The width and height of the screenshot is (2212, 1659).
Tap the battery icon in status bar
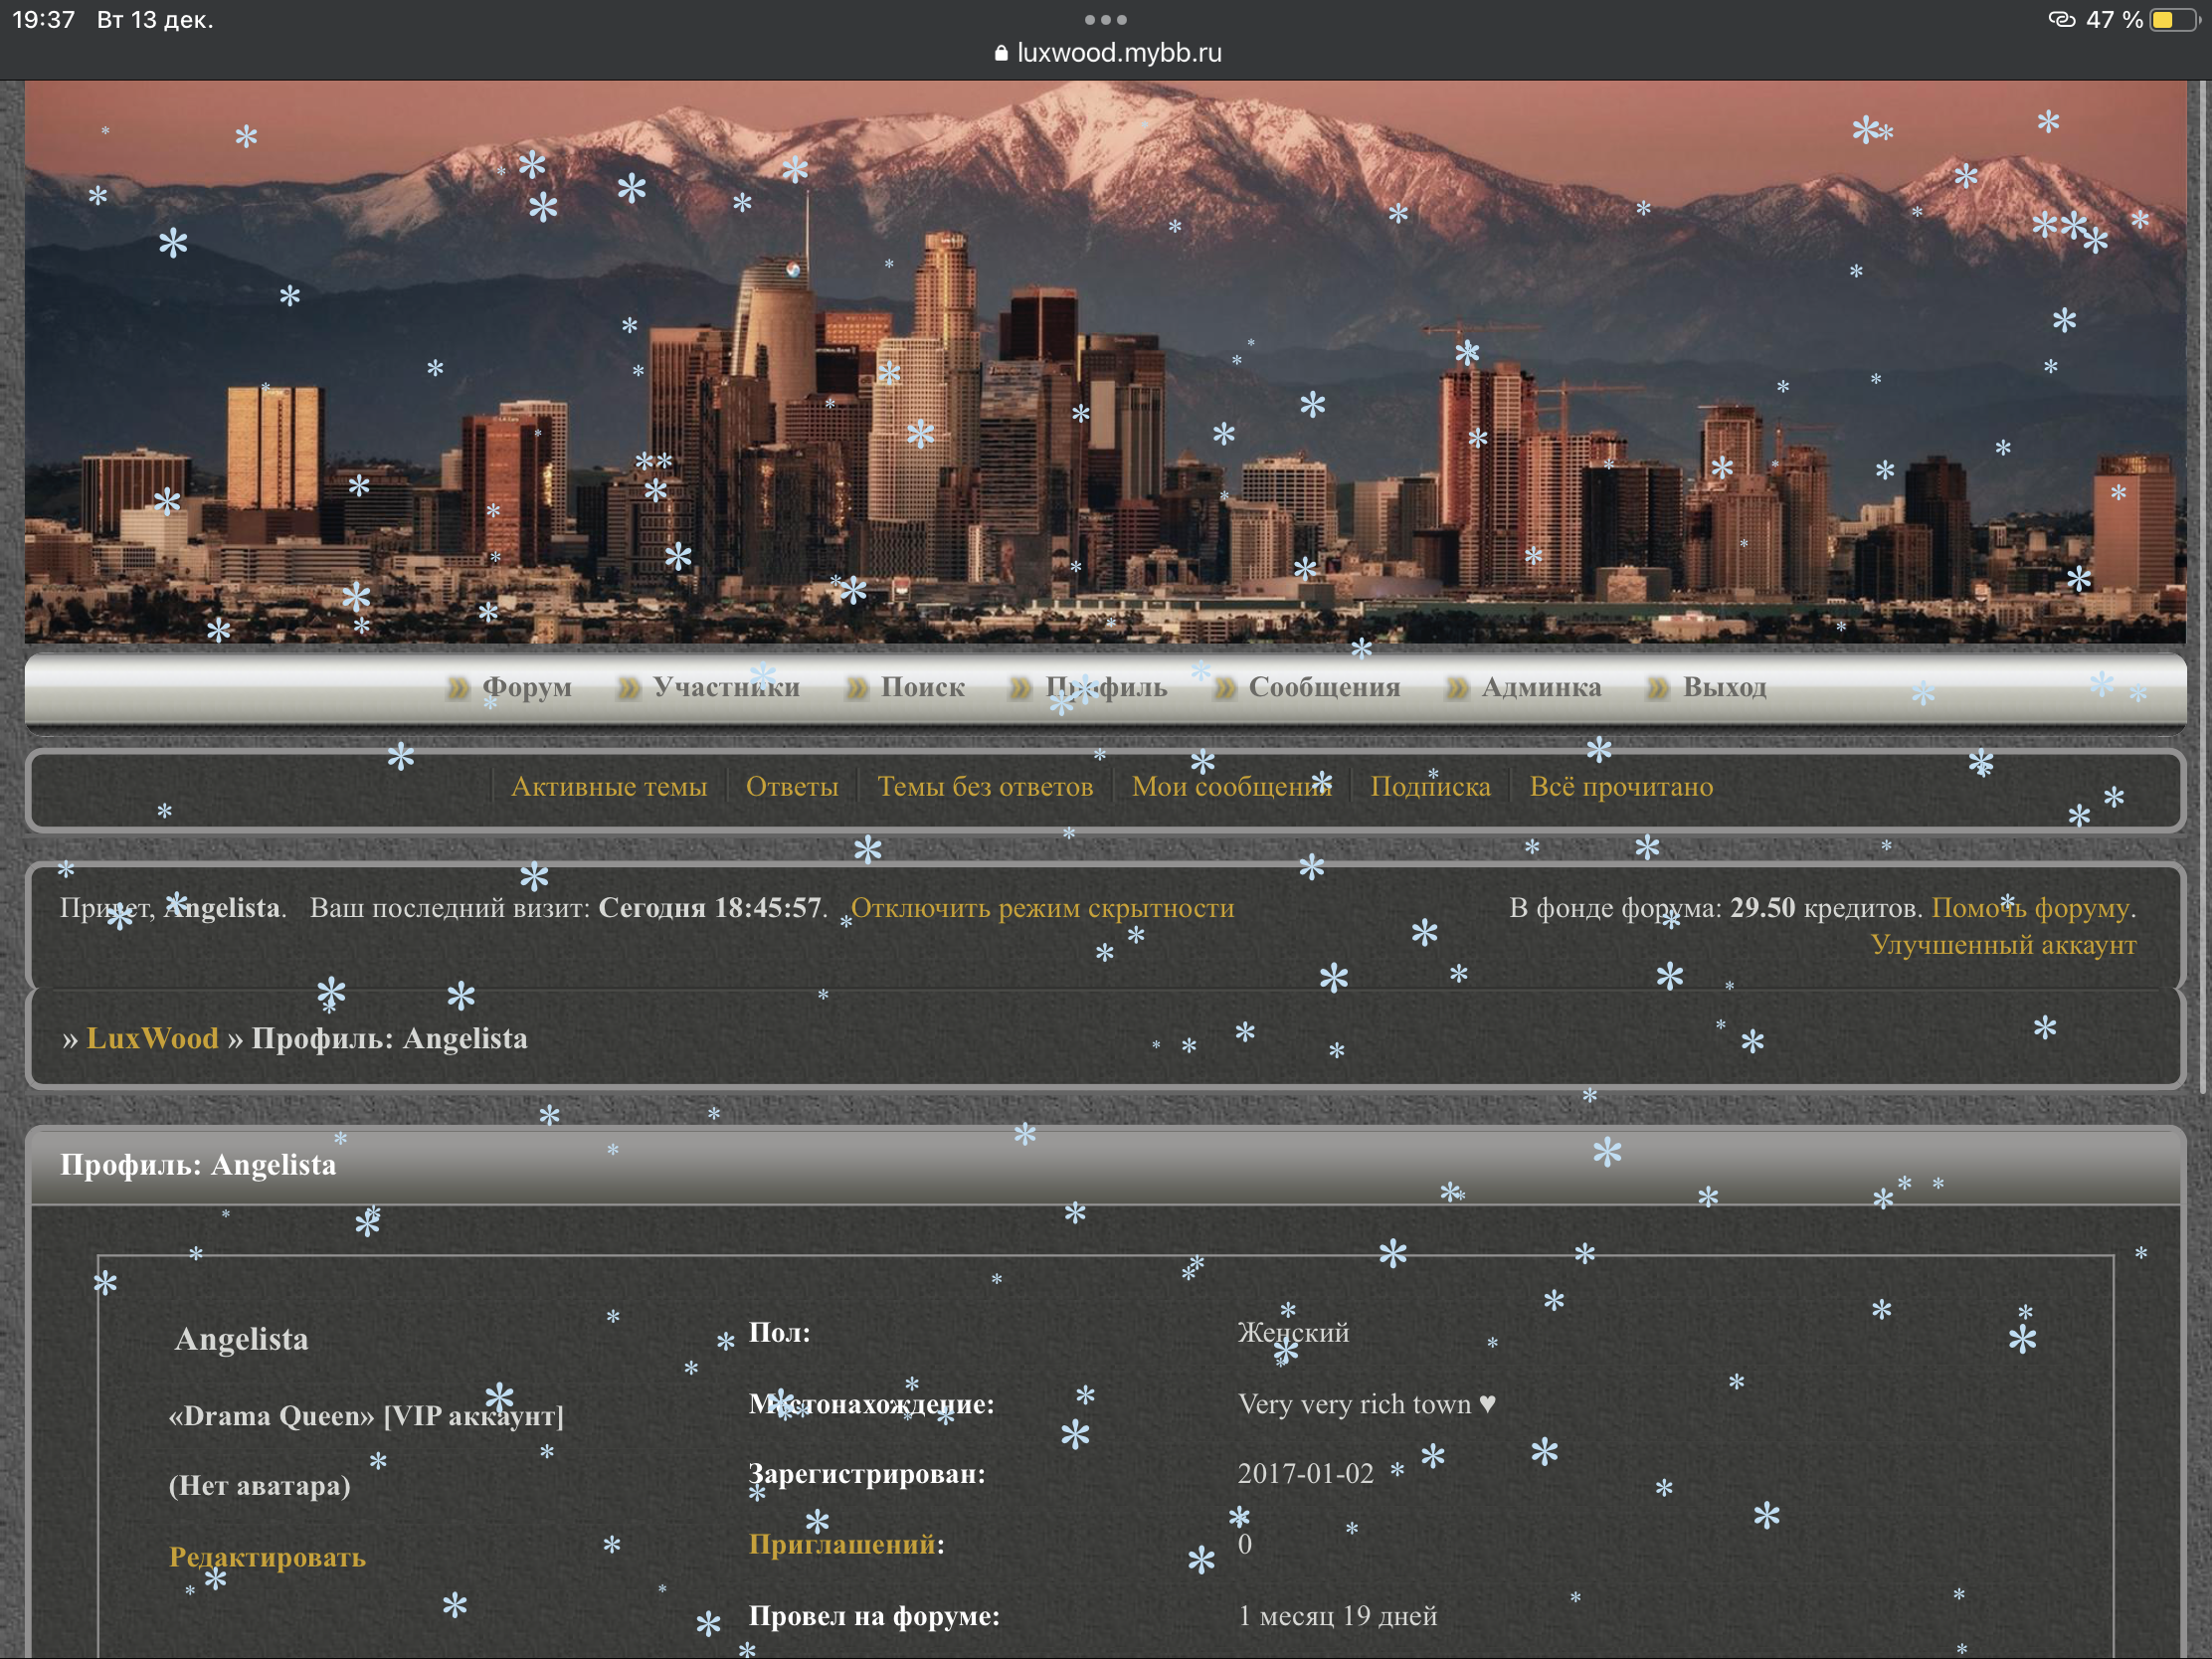pos(2174,20)
